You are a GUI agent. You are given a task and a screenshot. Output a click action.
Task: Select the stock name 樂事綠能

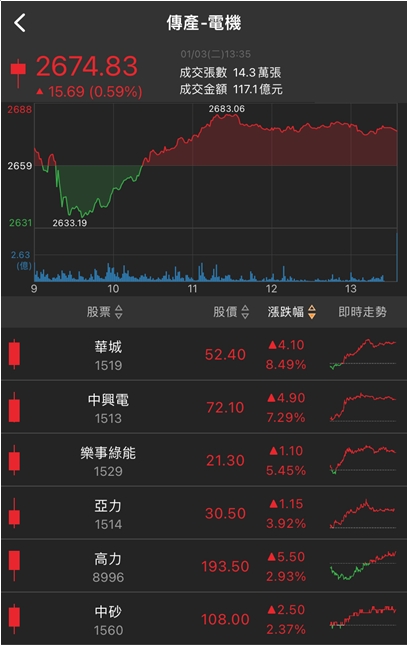tap(108, 453)
